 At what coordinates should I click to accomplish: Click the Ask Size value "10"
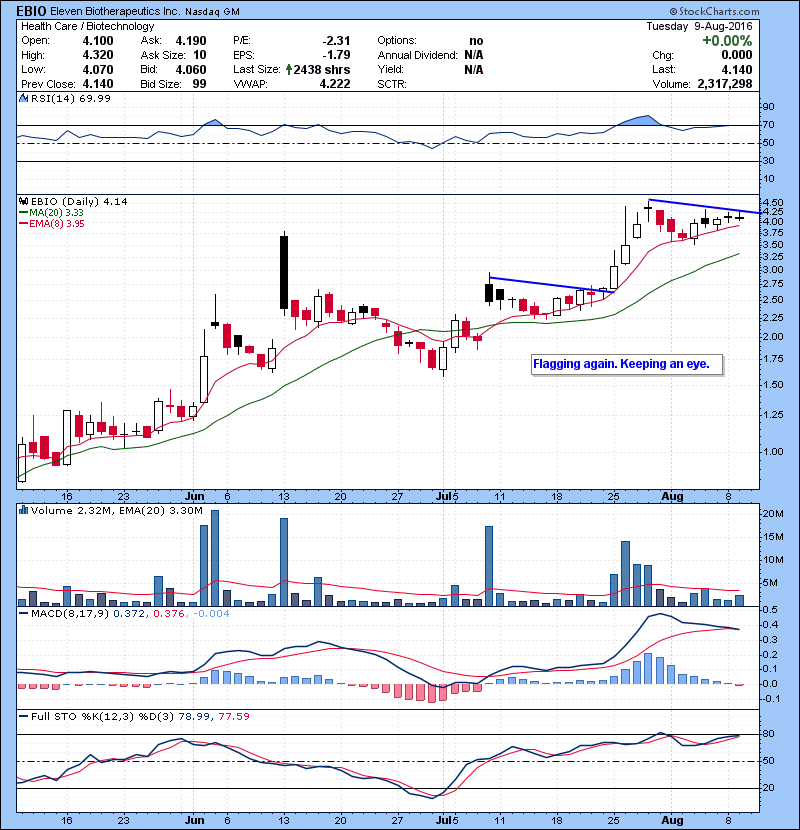point(200,55)
